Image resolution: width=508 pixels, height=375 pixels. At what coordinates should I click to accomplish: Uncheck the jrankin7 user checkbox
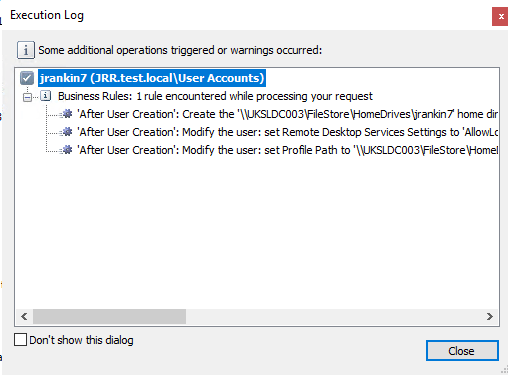(x=27, y=78)
